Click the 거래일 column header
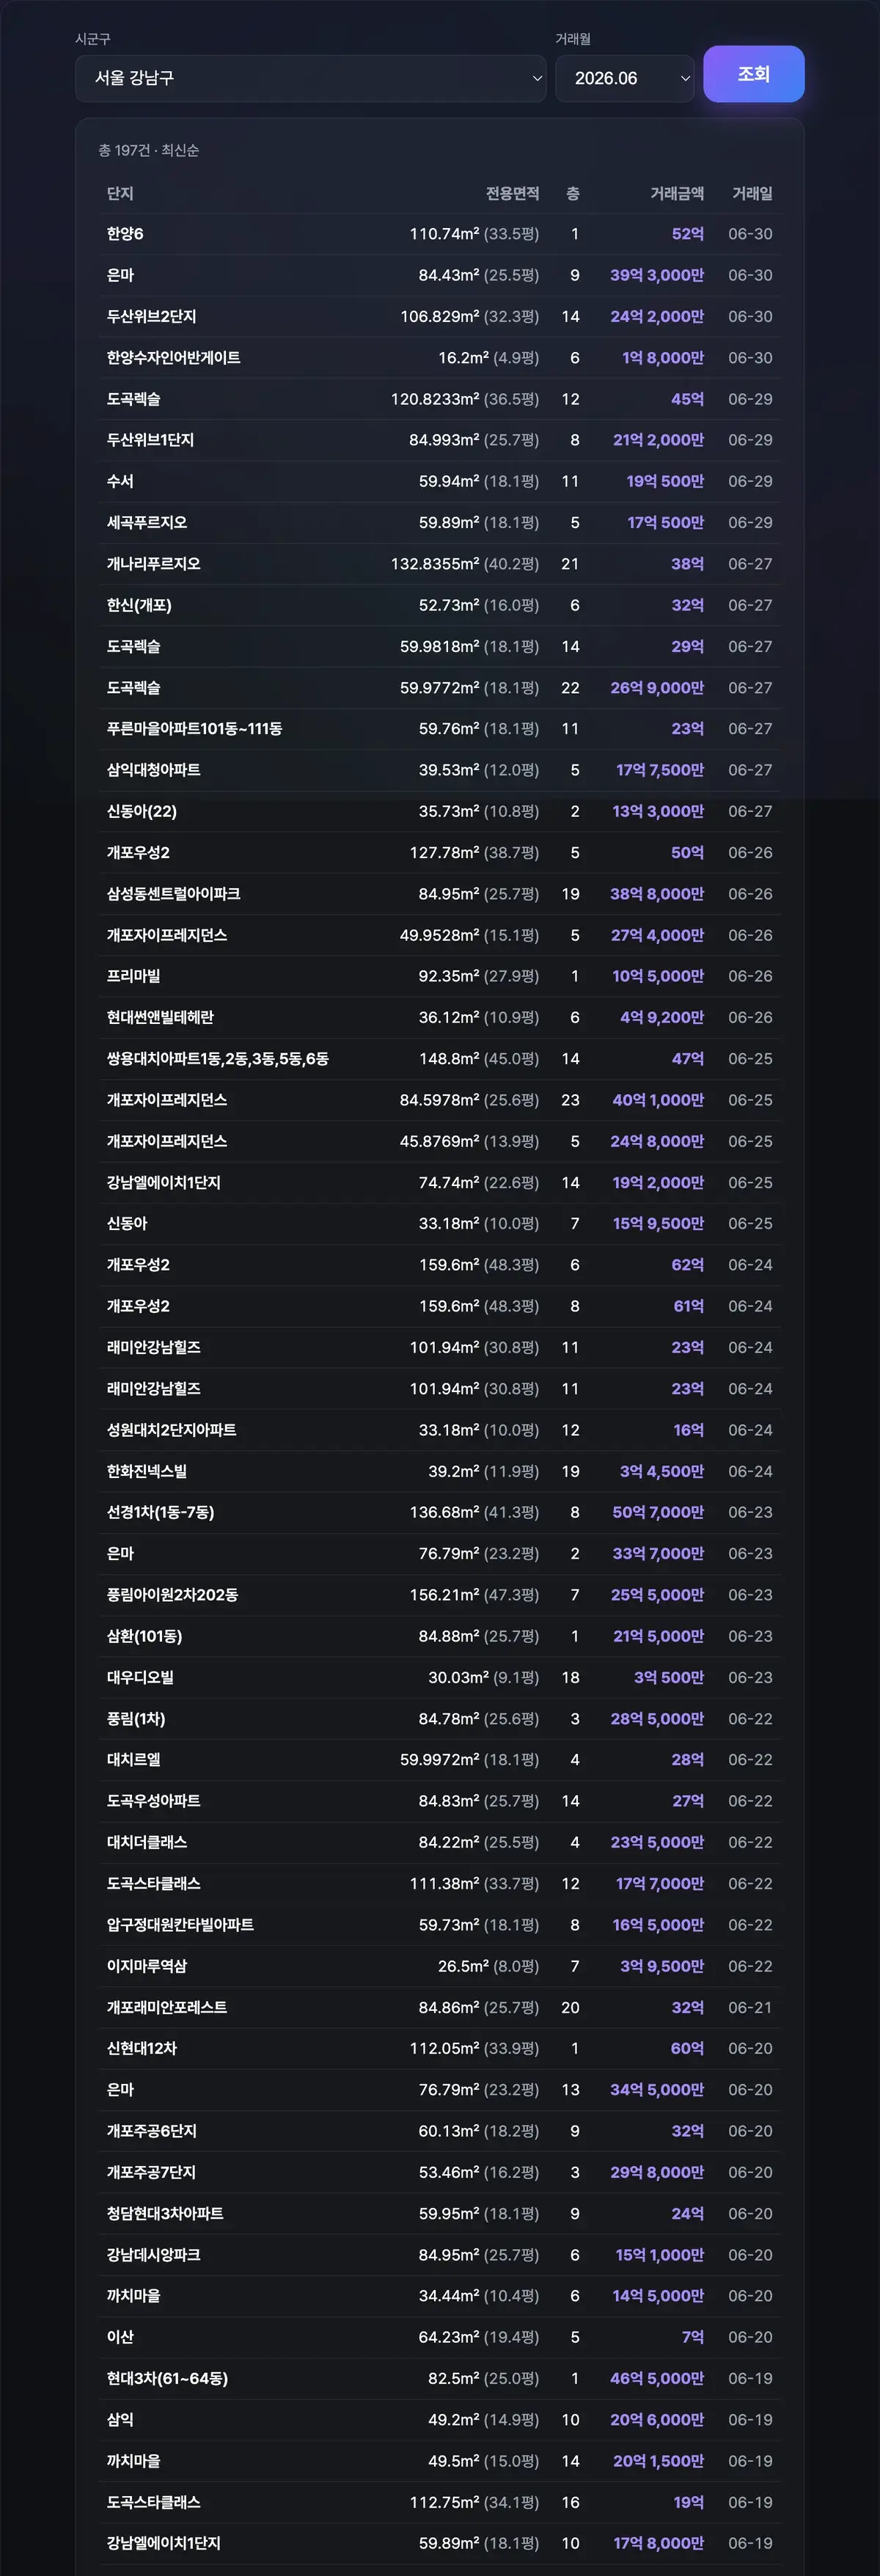The height and width of the screenshot is (2576, 880). (752, 194)
